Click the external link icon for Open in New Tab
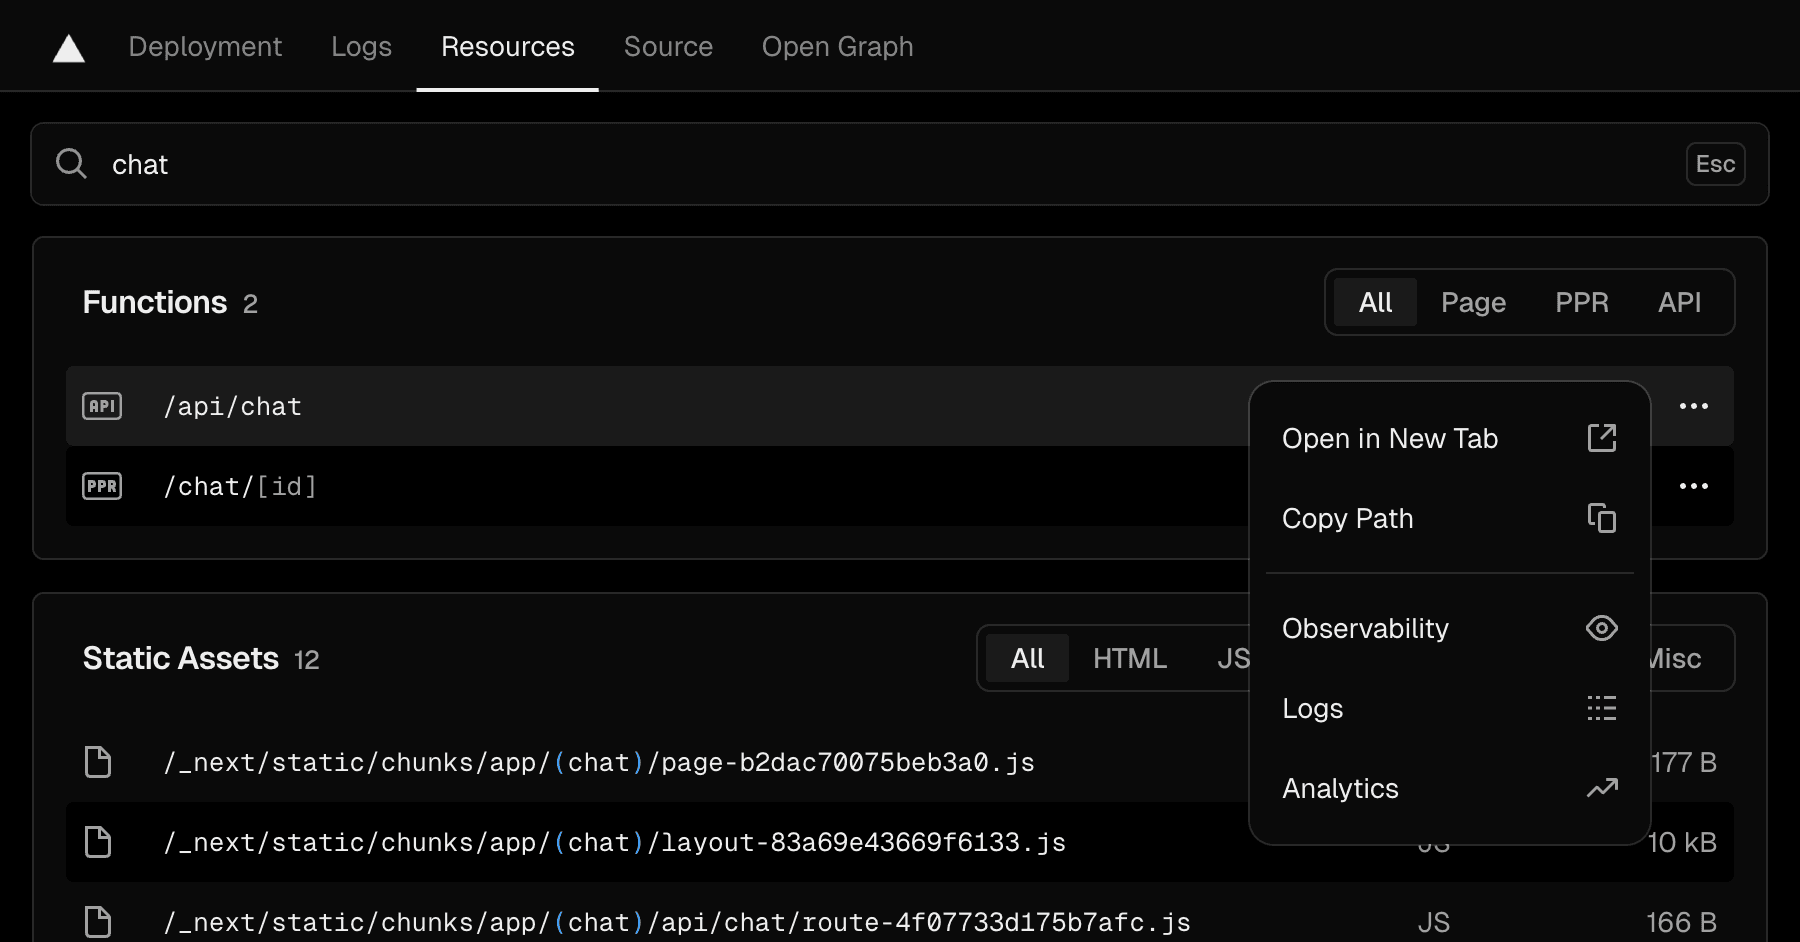1800x942 pixels. click(x=1601, y=438)
